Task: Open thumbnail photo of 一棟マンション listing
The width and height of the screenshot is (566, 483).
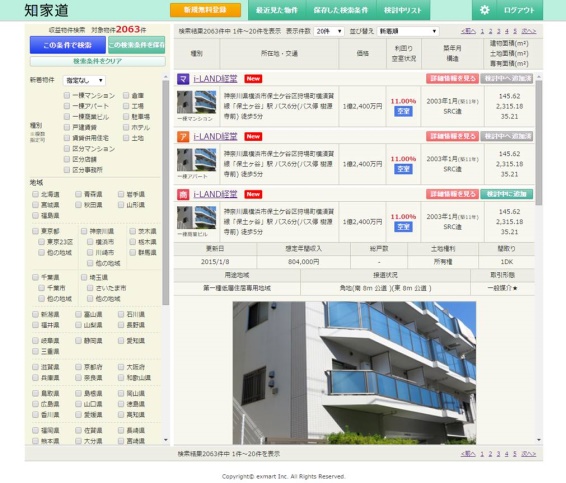Action: pyautogui.click(x=197, y=102)
